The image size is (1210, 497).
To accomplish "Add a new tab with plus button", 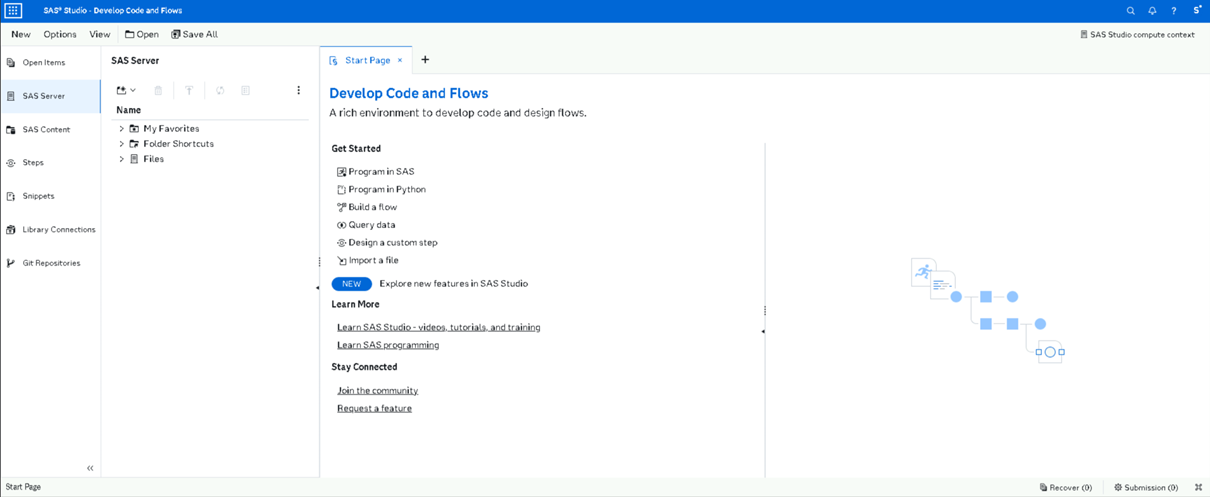I will pos(425,60).
